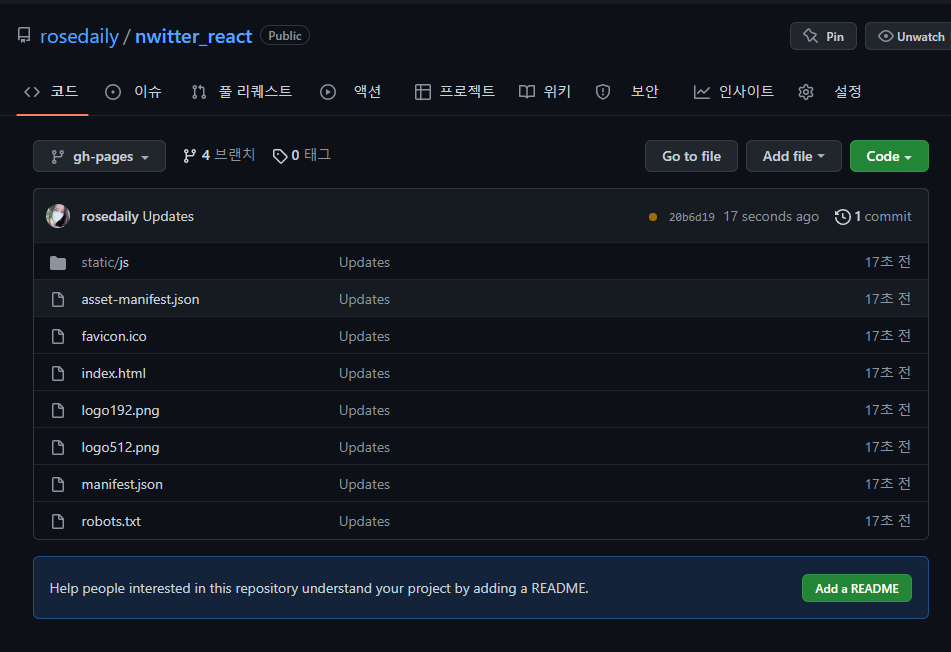Open manifest.json file
Image resolution: width=951 pixels, height=652 pixels.
tap(122, 485)
